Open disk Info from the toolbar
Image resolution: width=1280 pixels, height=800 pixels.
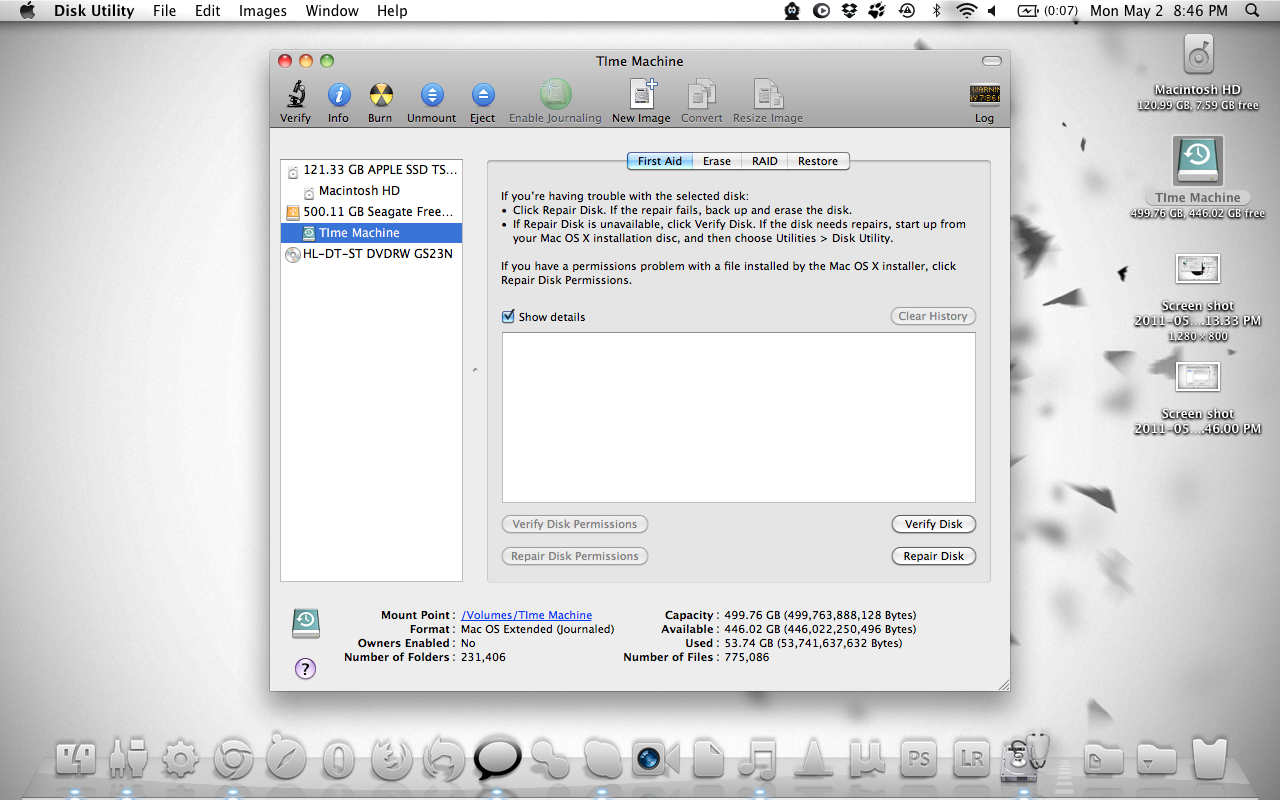[339, 95]
